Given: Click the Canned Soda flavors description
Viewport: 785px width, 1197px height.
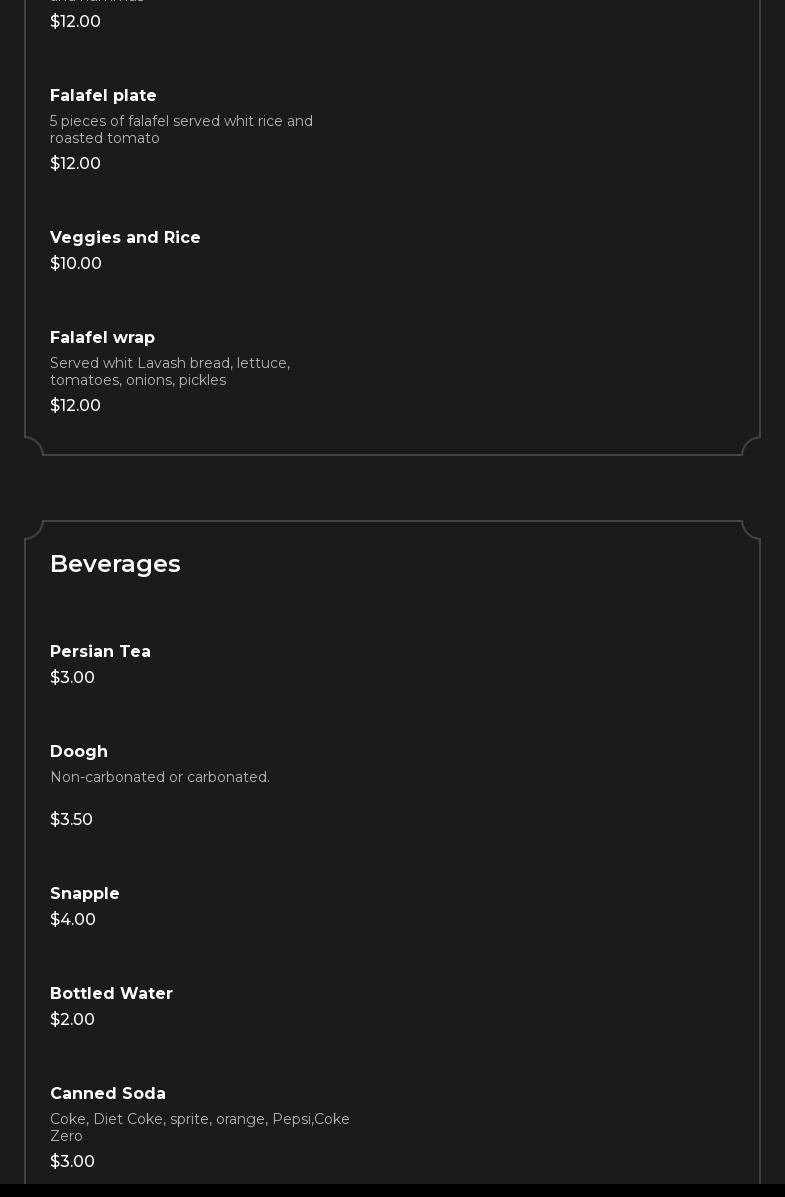Looking at the screenshot, I should coord(200,1127).
